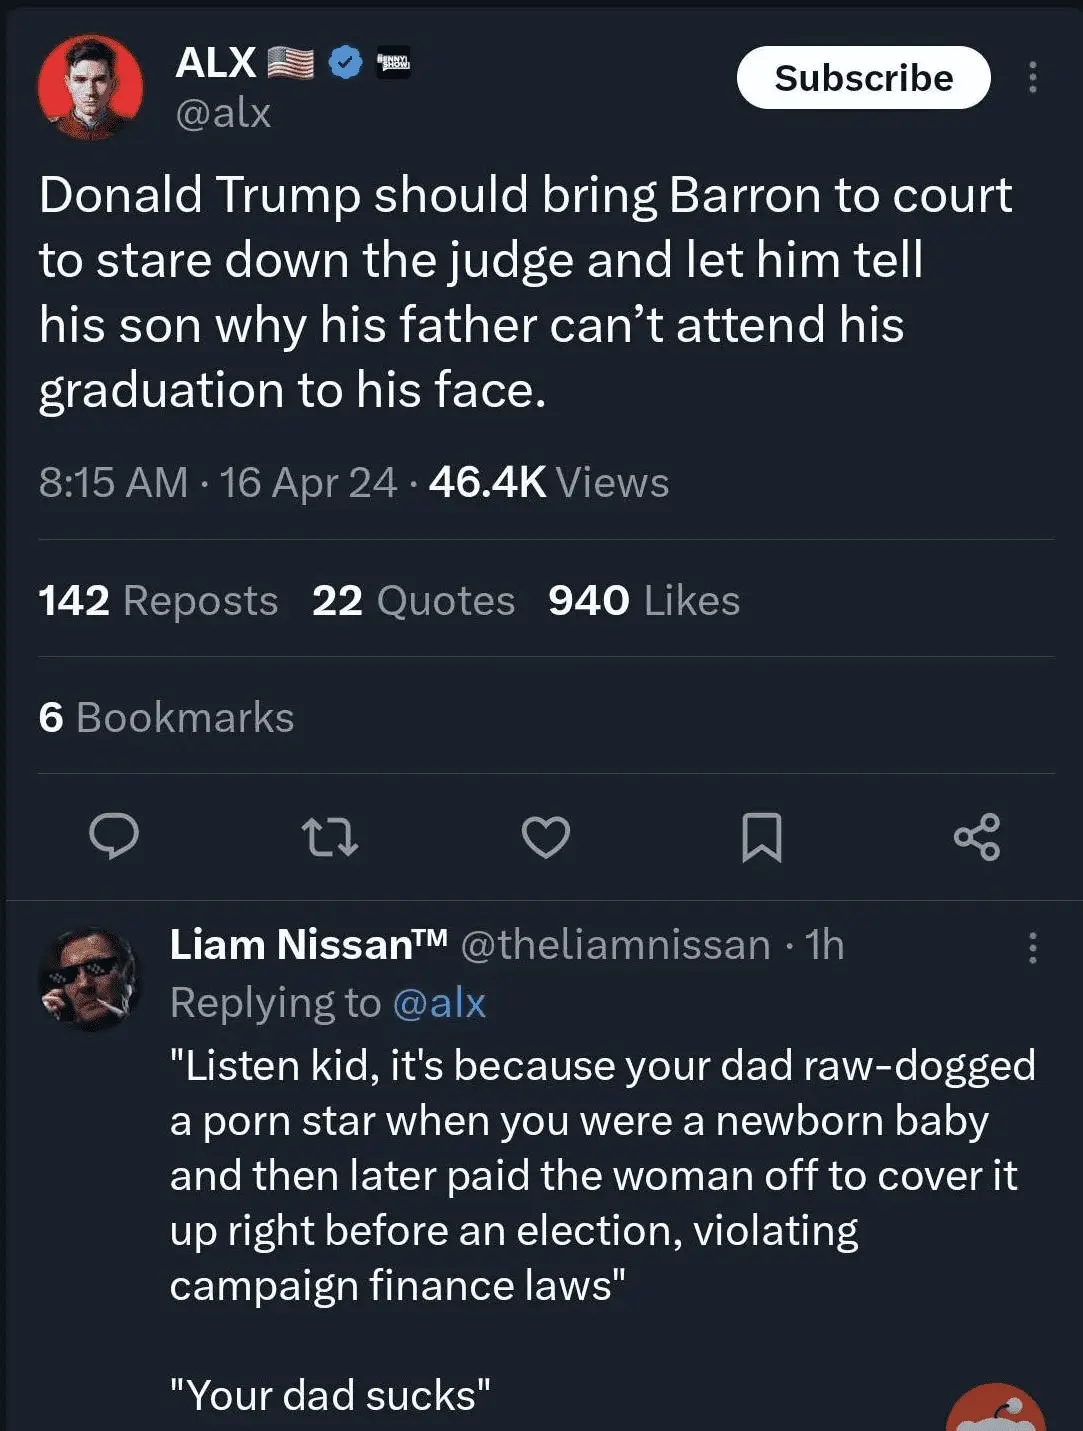
Task: Click the @alx mention in the reply
Action: pos(439,1003)
